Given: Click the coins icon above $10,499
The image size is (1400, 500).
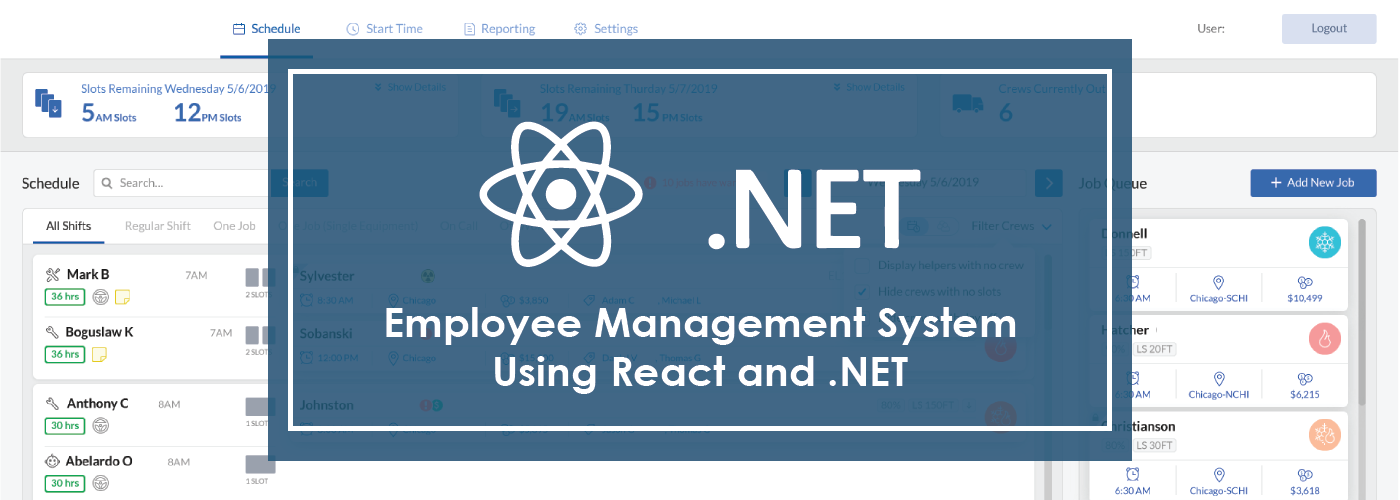Looking at the screenshot, I should coord(1305,283).
